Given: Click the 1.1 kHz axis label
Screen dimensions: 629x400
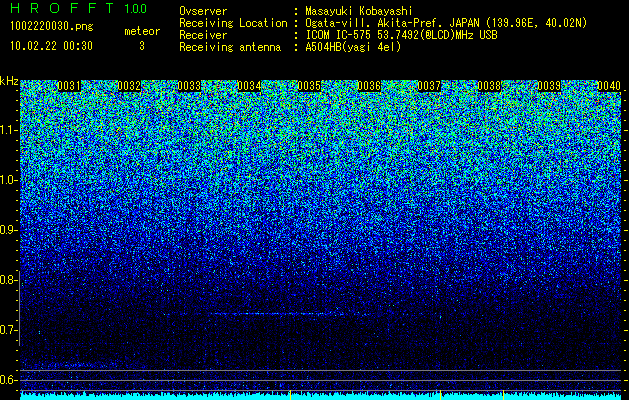Looking at the screenshot, I should click(x=8, y=130).
